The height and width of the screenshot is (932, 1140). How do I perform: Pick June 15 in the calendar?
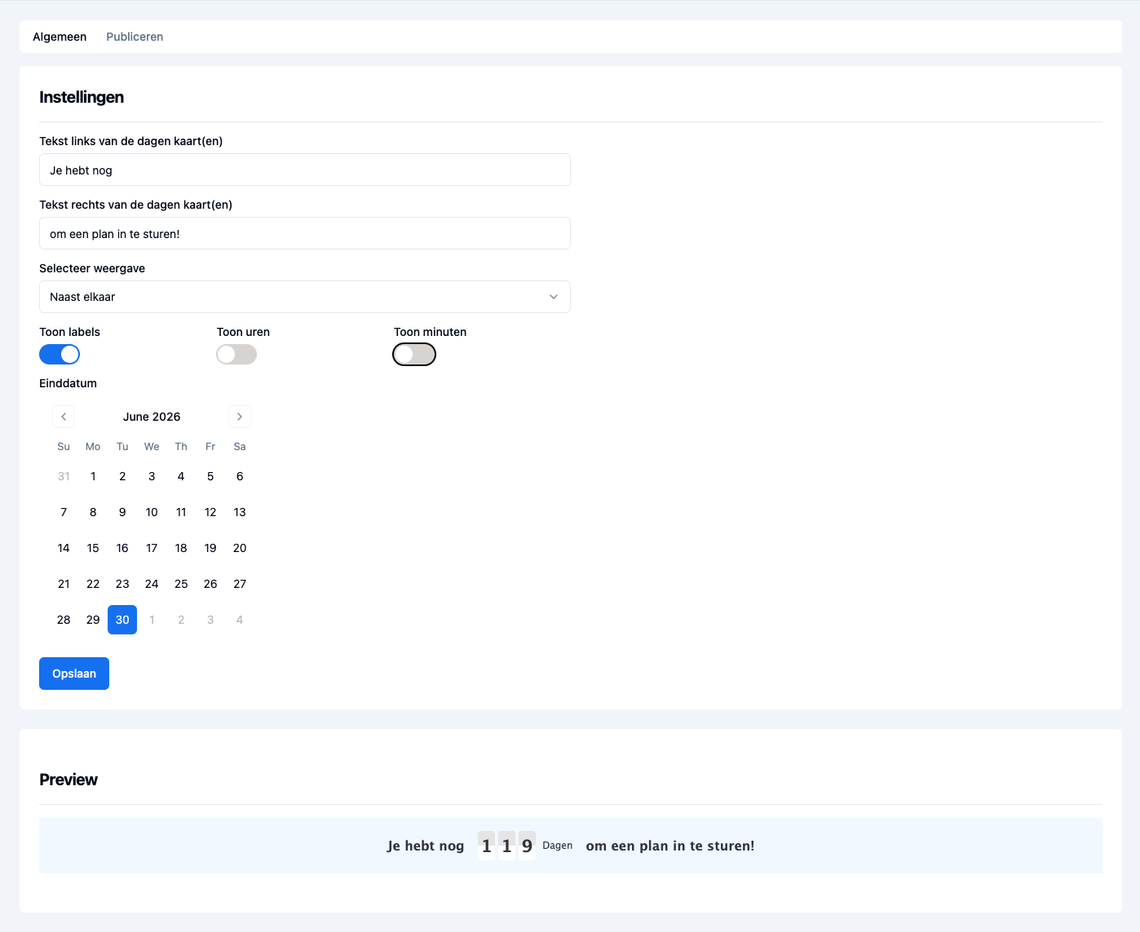click(x=93, y=548)
